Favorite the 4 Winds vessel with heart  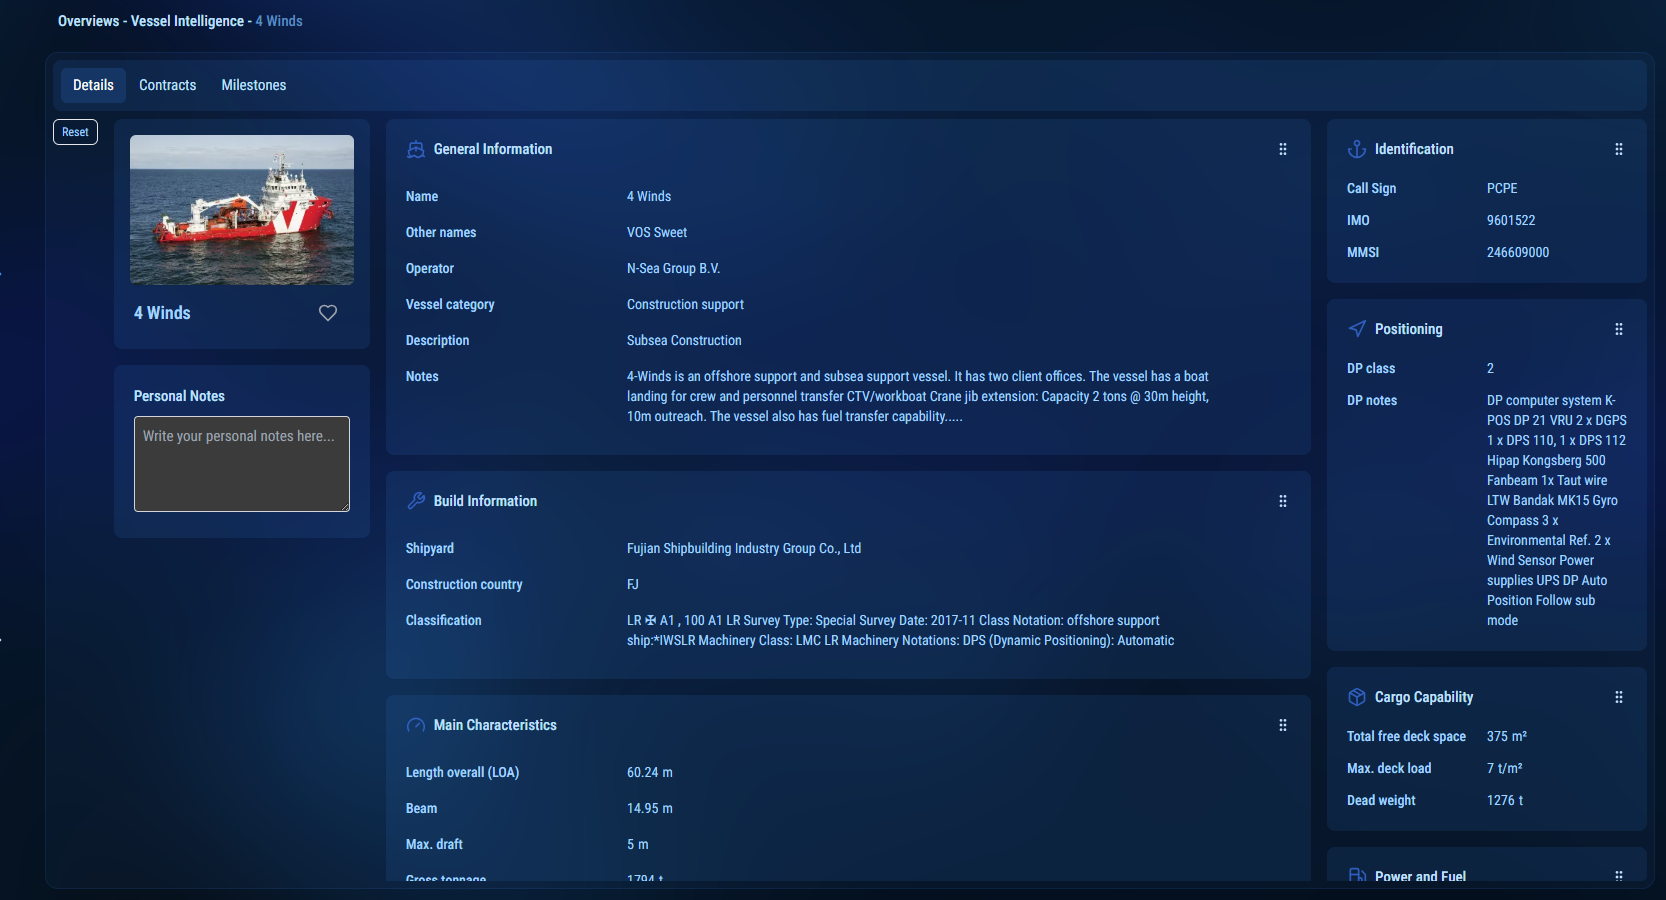click(x=328, y=313)
